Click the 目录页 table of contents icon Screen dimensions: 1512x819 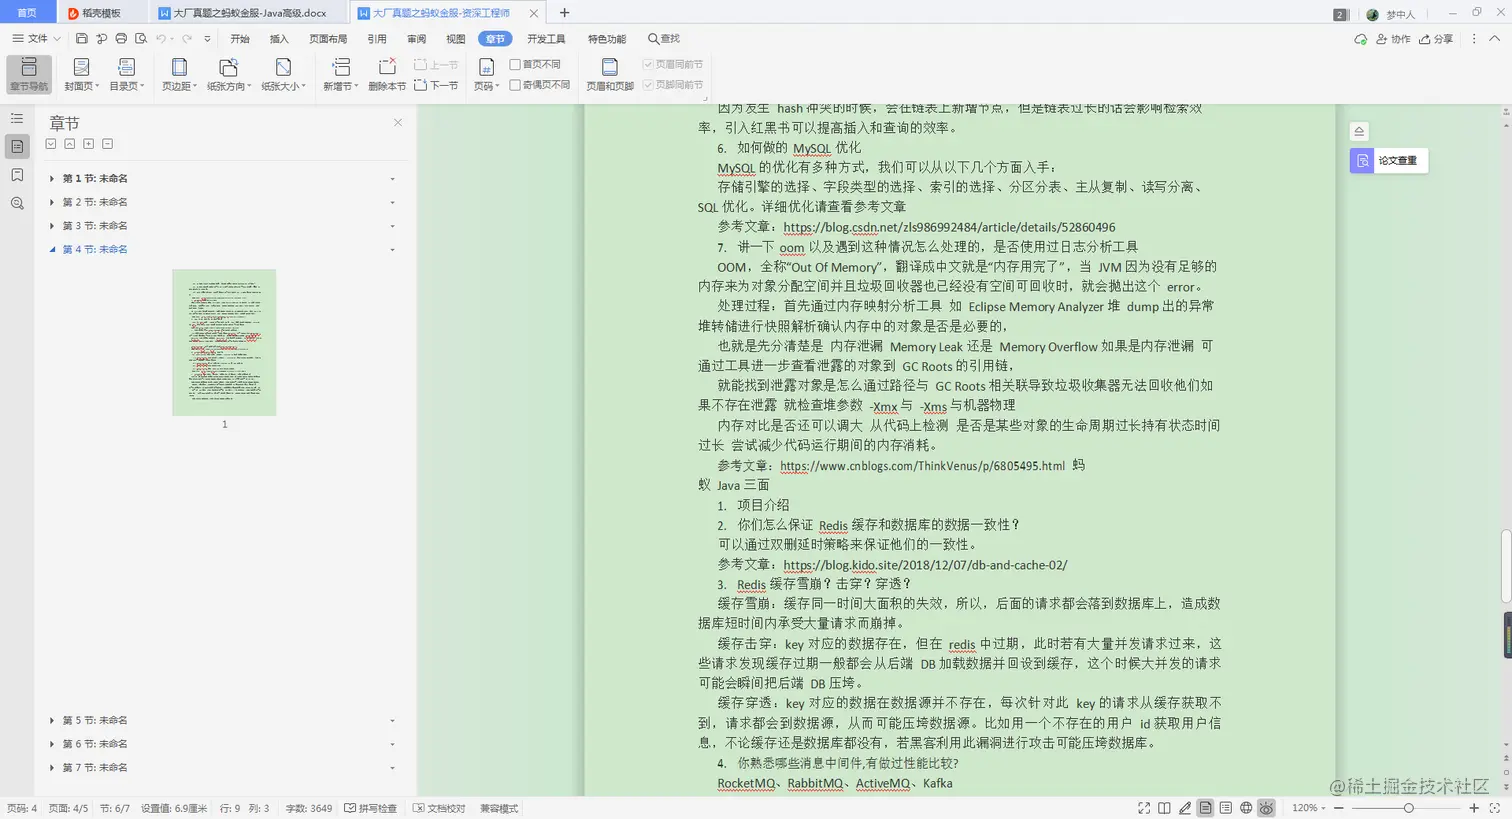click(x=126, y=72)
